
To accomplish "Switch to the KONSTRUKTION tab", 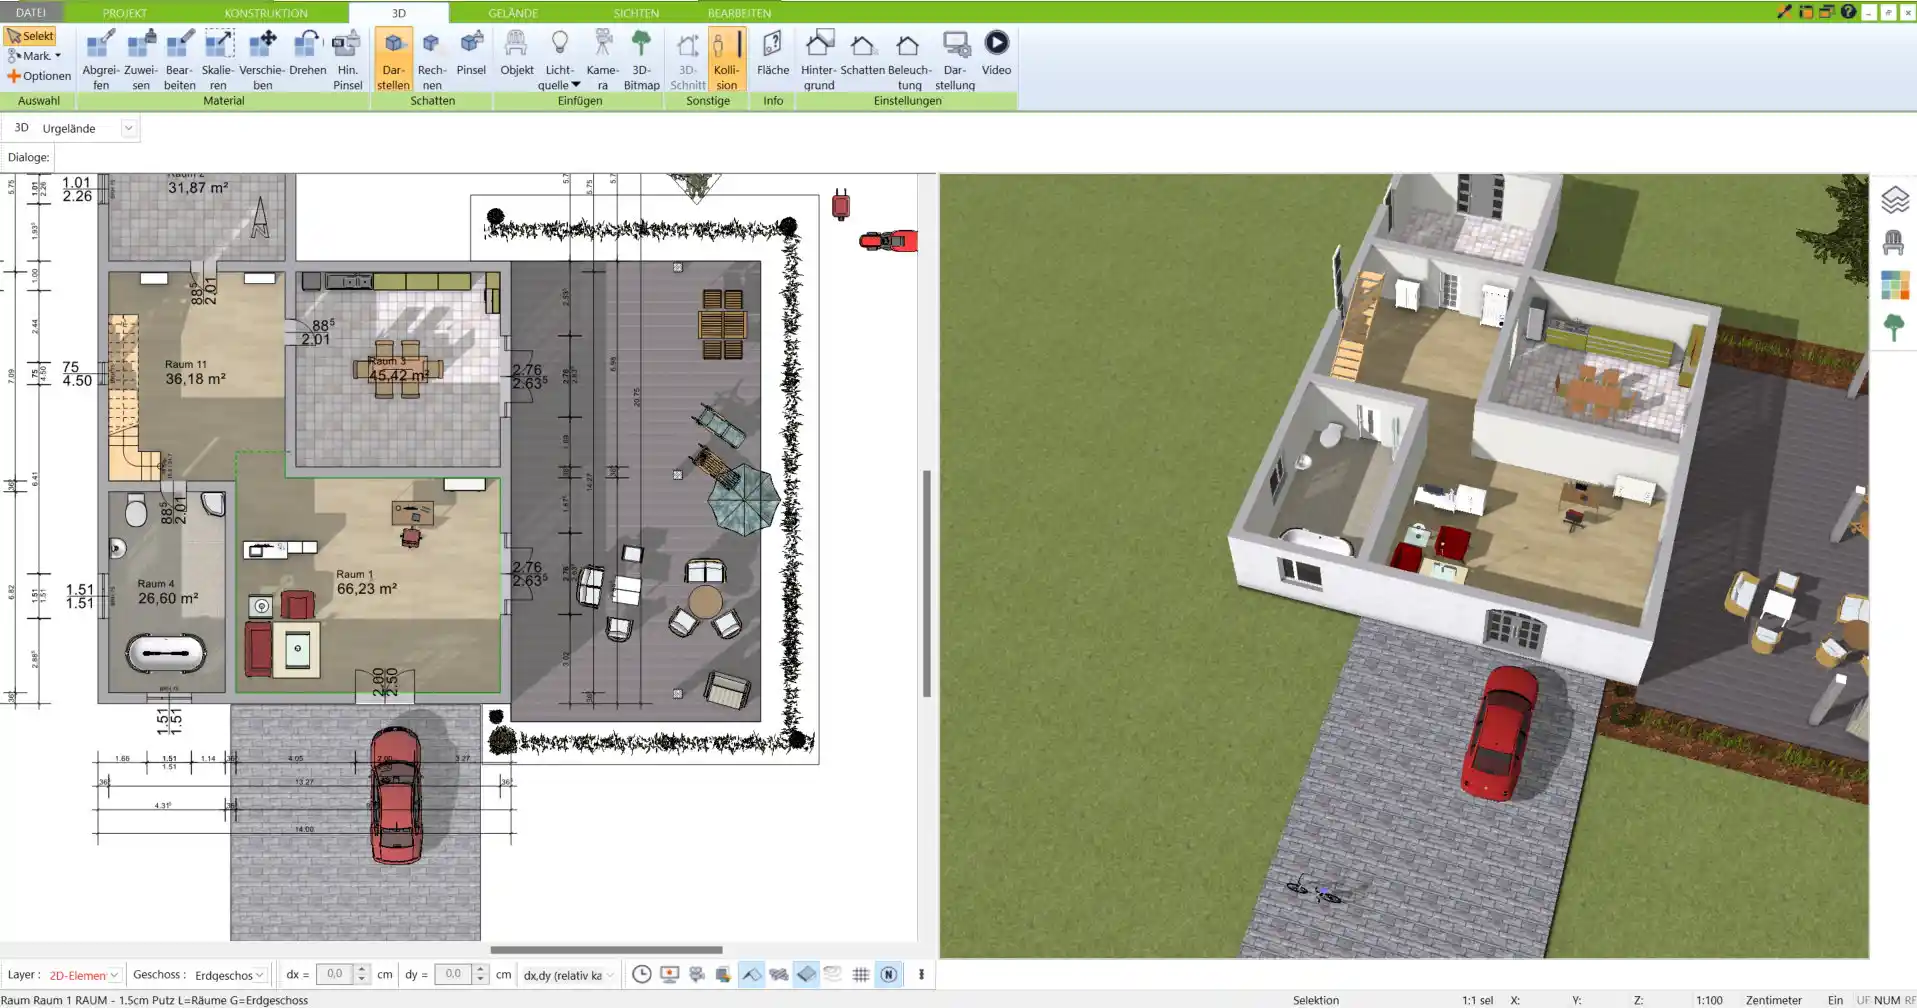I will pos(266,13).
